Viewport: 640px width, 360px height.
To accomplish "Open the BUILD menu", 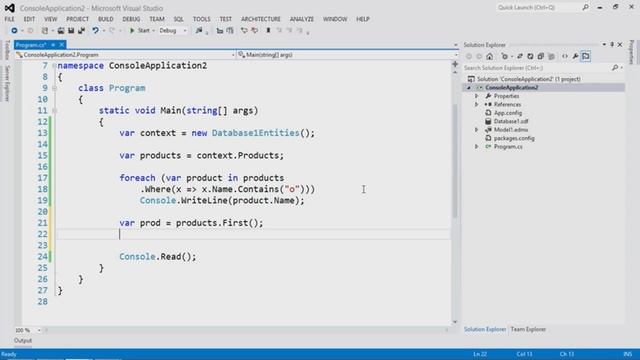I will click(105, 19).
